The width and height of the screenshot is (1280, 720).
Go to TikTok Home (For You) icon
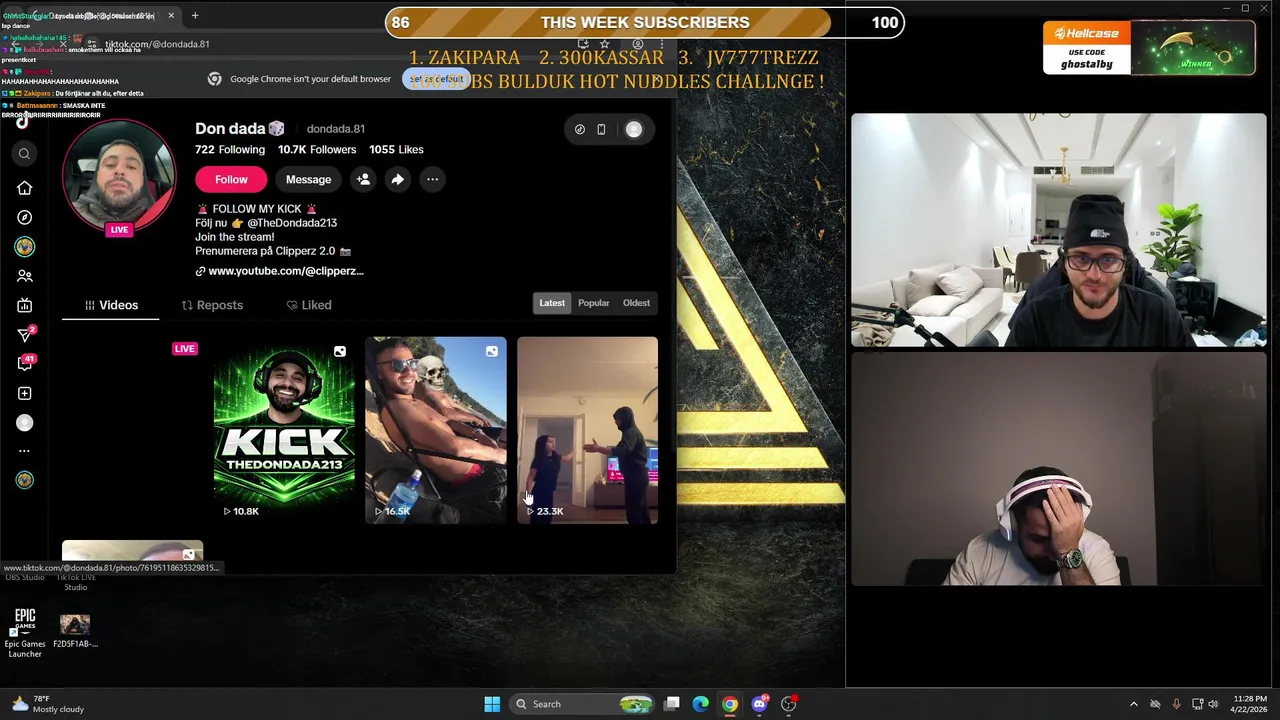[25, 188]
